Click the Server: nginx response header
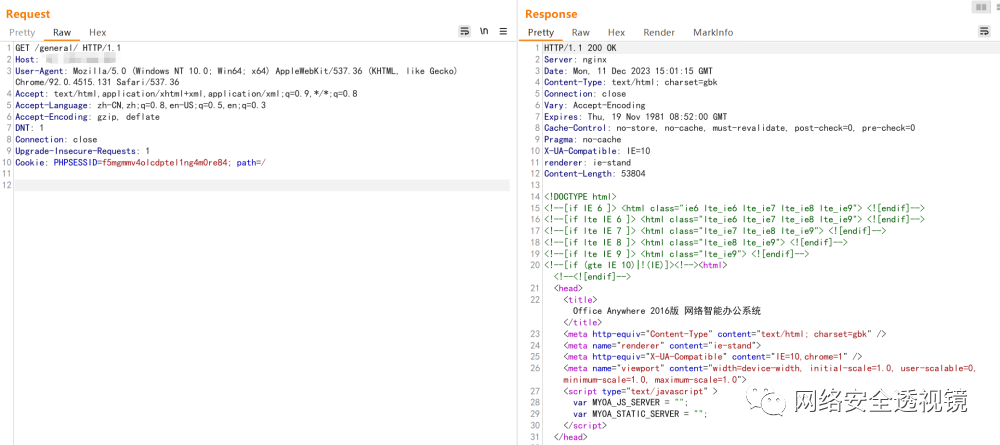This screenshot has height=445, width=1000. [x=575, y=59]
